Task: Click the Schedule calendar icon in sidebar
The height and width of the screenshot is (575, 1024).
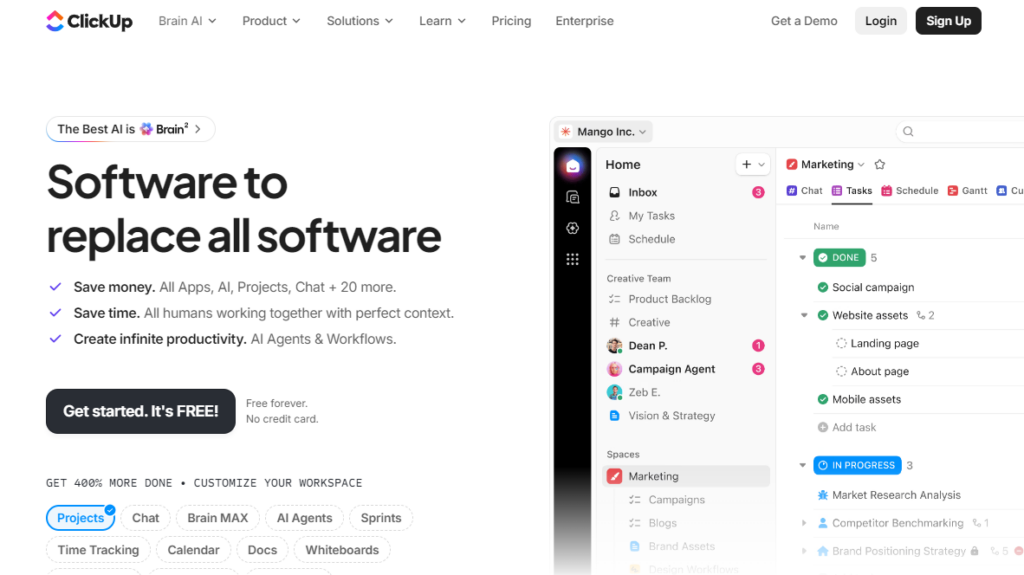Action: 615,239
